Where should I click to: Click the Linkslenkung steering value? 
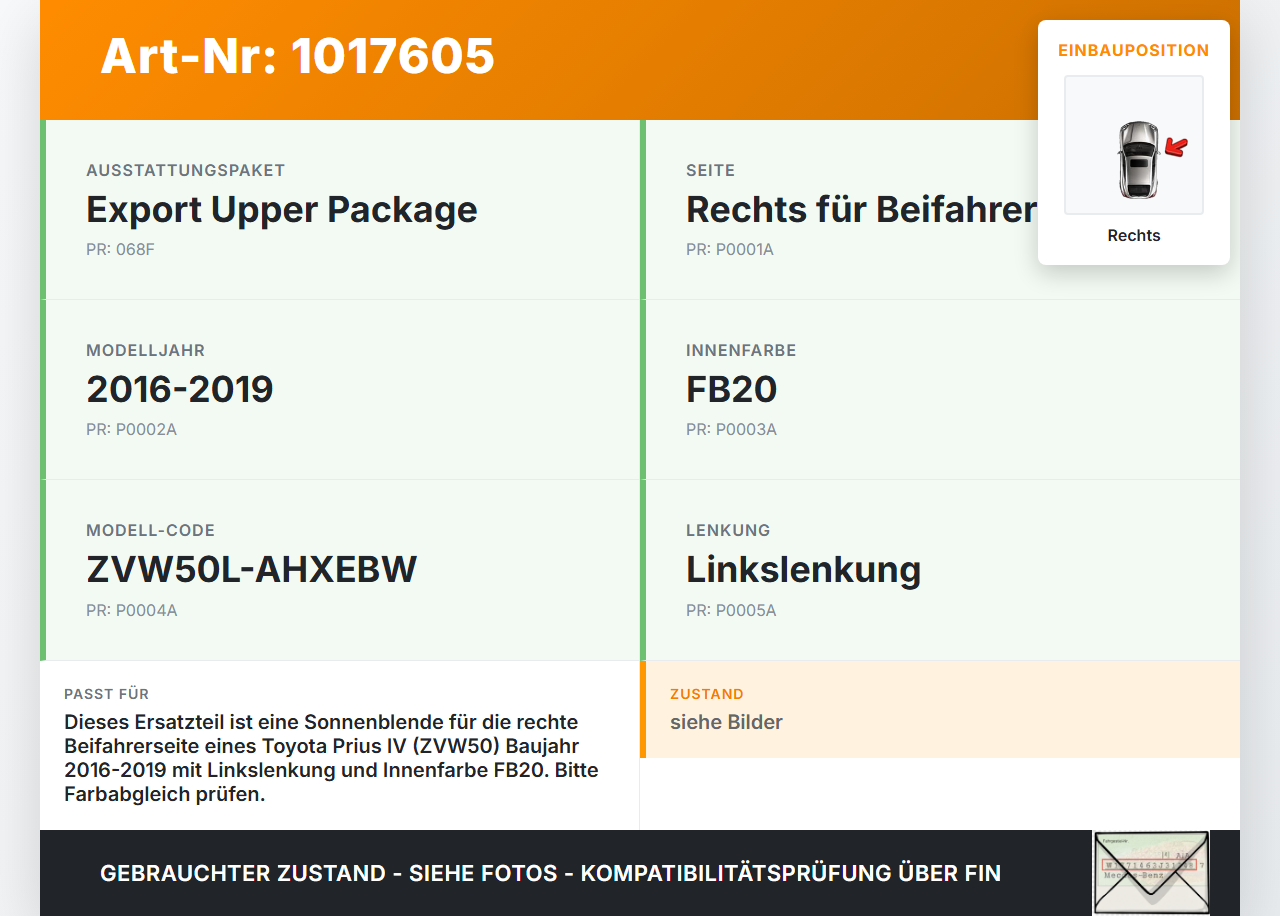click(x=803, y=570)
